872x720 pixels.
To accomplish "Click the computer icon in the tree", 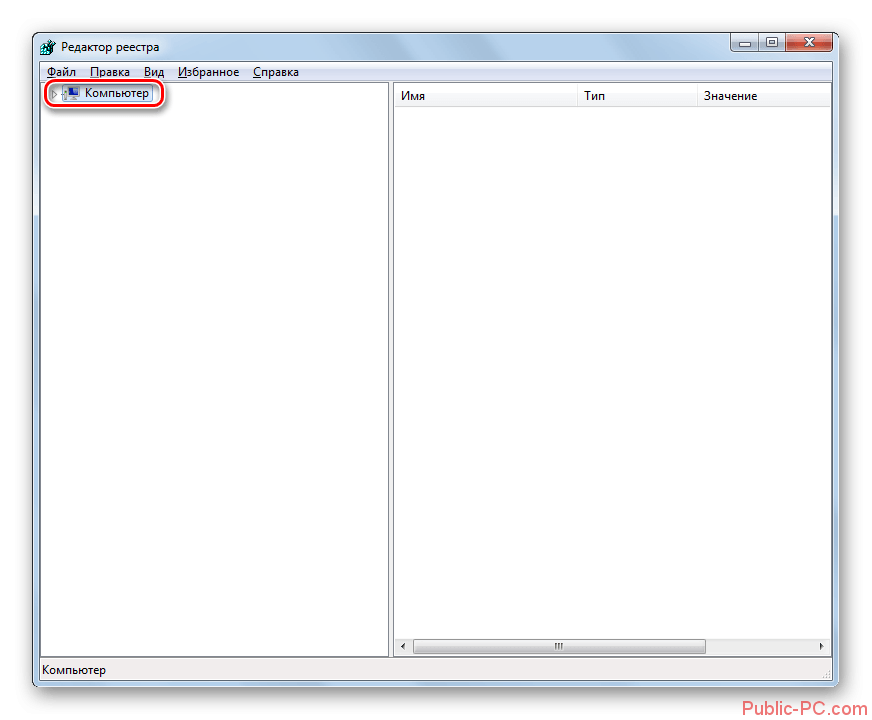I will coord(72,93).
